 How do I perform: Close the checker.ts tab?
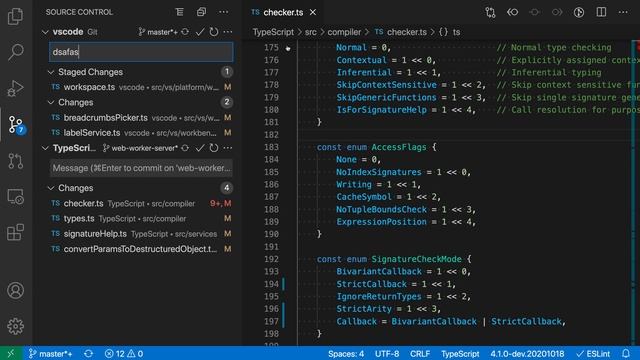point(313,12)
